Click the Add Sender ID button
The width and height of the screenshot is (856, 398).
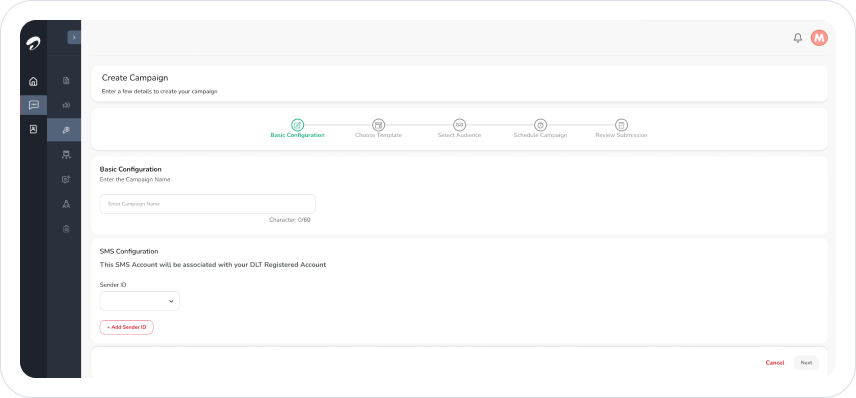[x=127, y=327]
